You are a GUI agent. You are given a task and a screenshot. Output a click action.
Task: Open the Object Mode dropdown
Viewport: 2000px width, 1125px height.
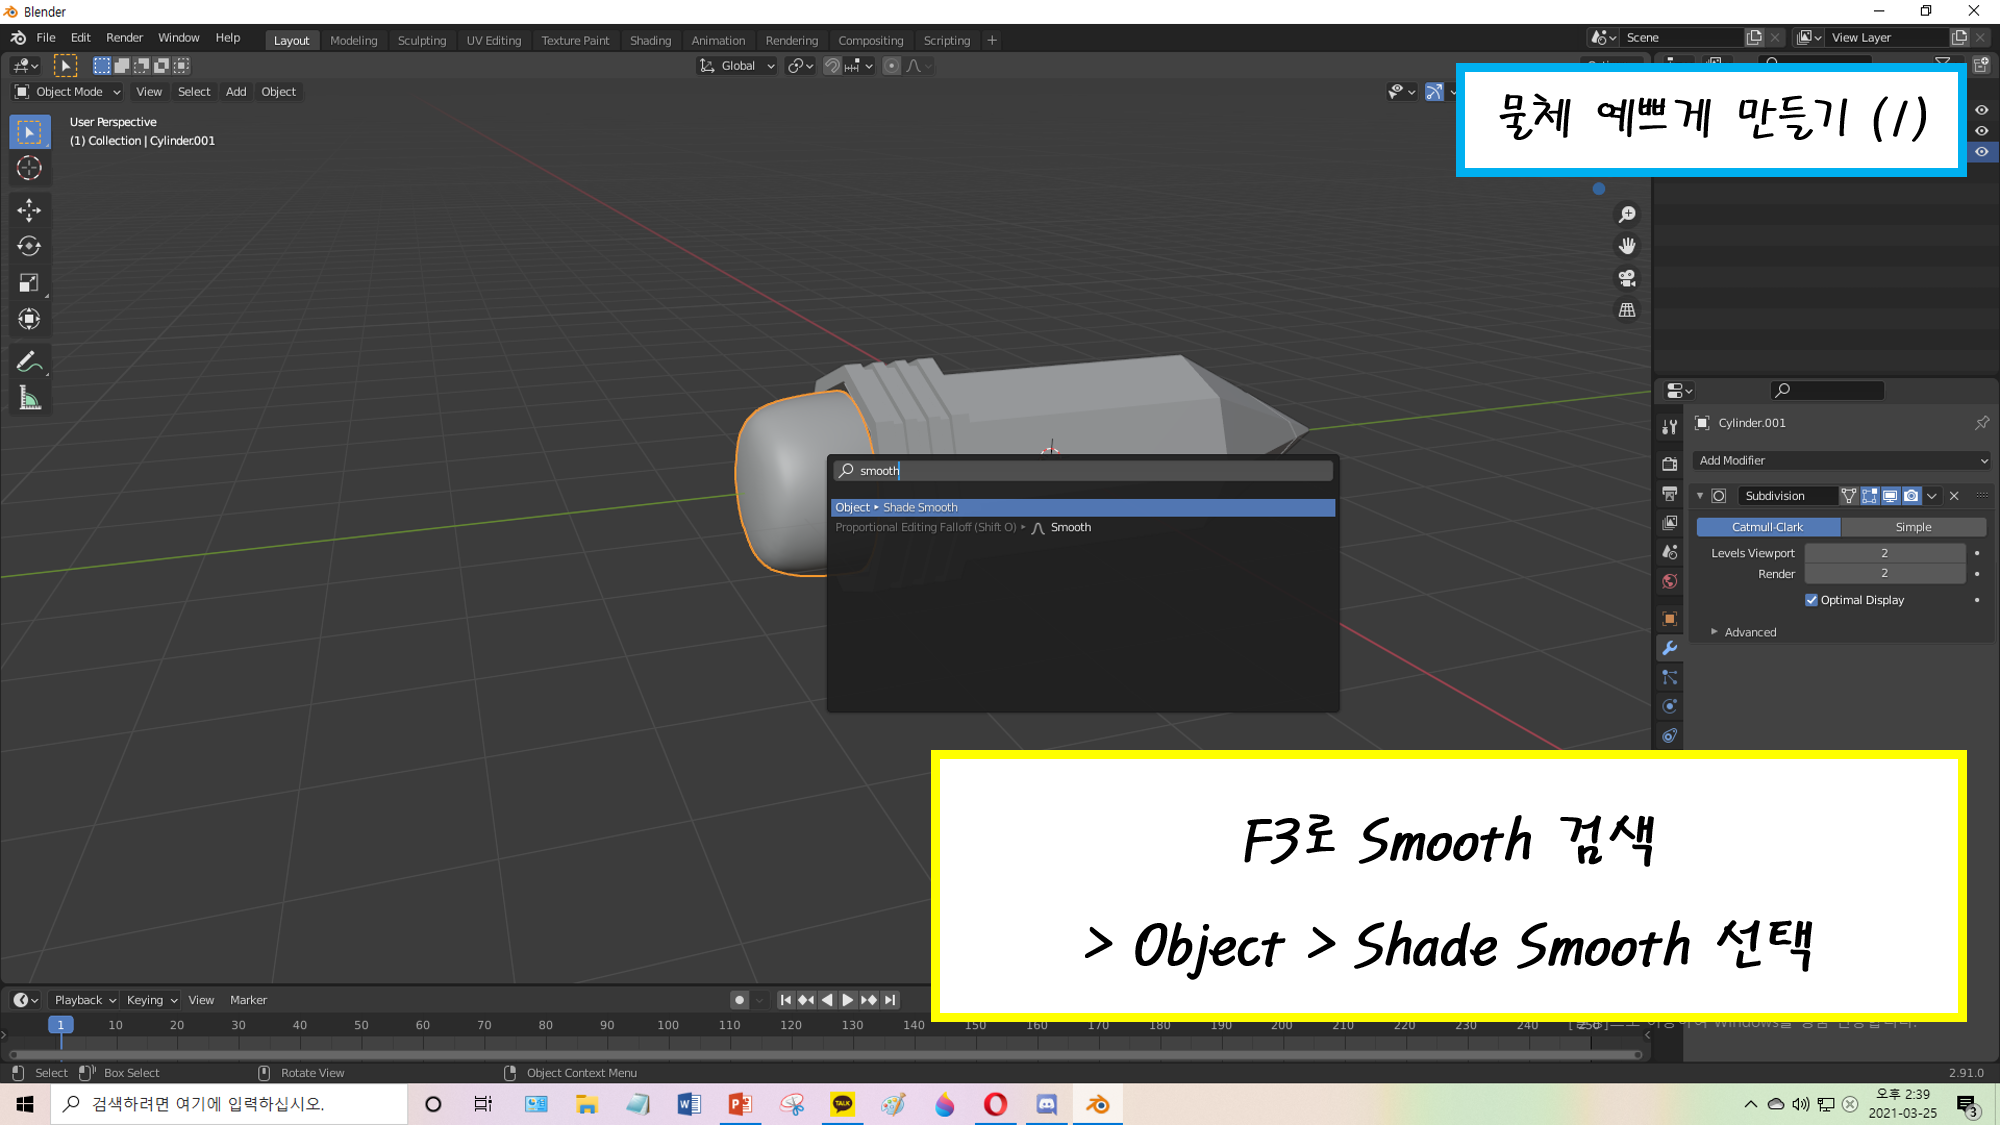pyautogui.click(x=68, y=92)
